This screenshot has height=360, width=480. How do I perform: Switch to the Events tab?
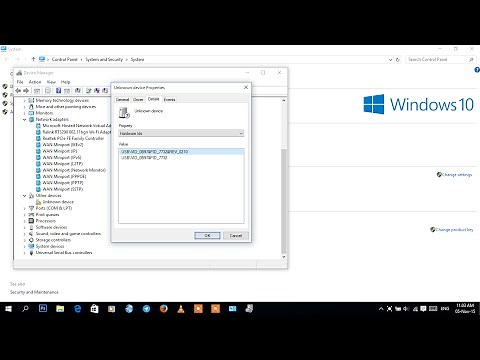tap(169, 100)
